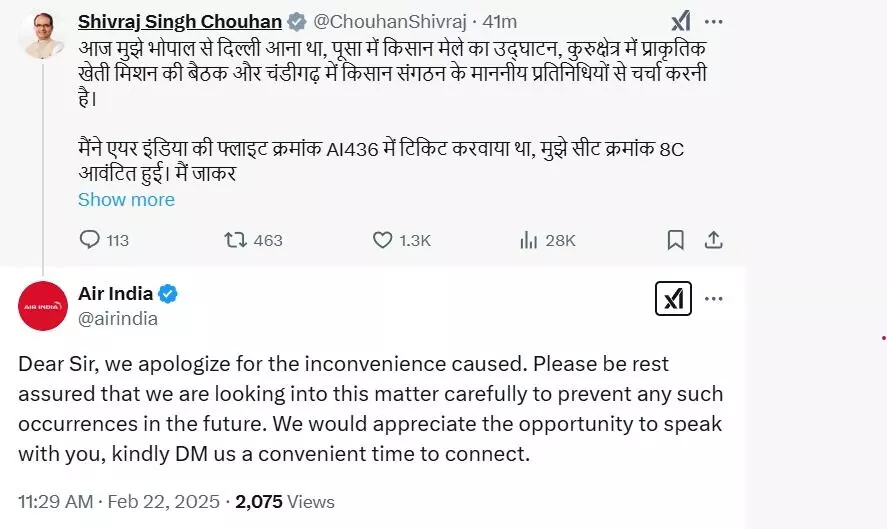
Task: Repost the tweet with 463 reposts
Action: tap(237, 240)
